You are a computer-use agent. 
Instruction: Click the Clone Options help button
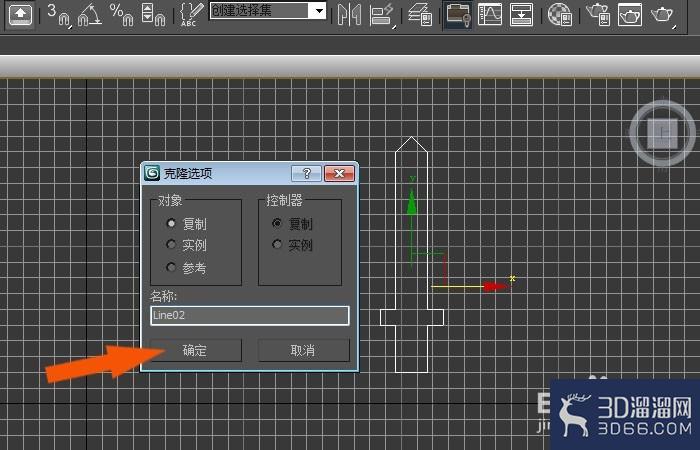306,173
